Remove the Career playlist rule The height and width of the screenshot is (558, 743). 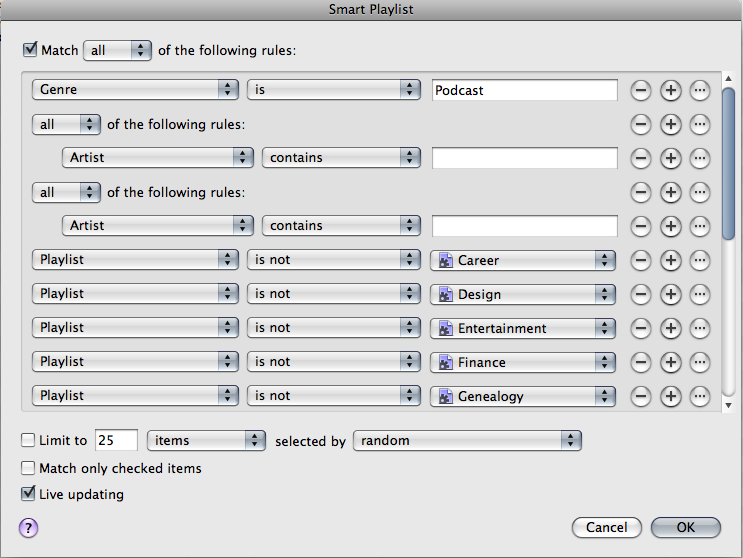click(641, 260)
